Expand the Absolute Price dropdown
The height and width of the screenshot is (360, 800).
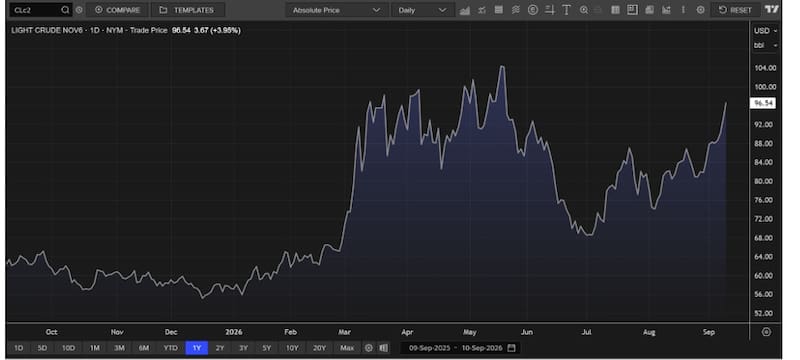pos(336,10)
